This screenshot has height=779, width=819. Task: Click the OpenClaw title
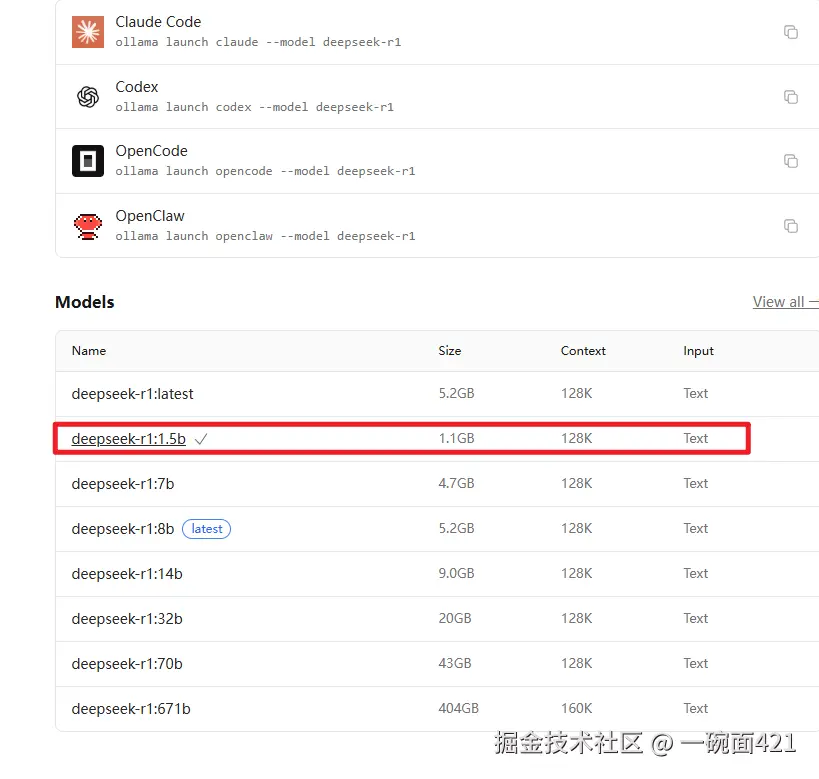pos(150,216)
